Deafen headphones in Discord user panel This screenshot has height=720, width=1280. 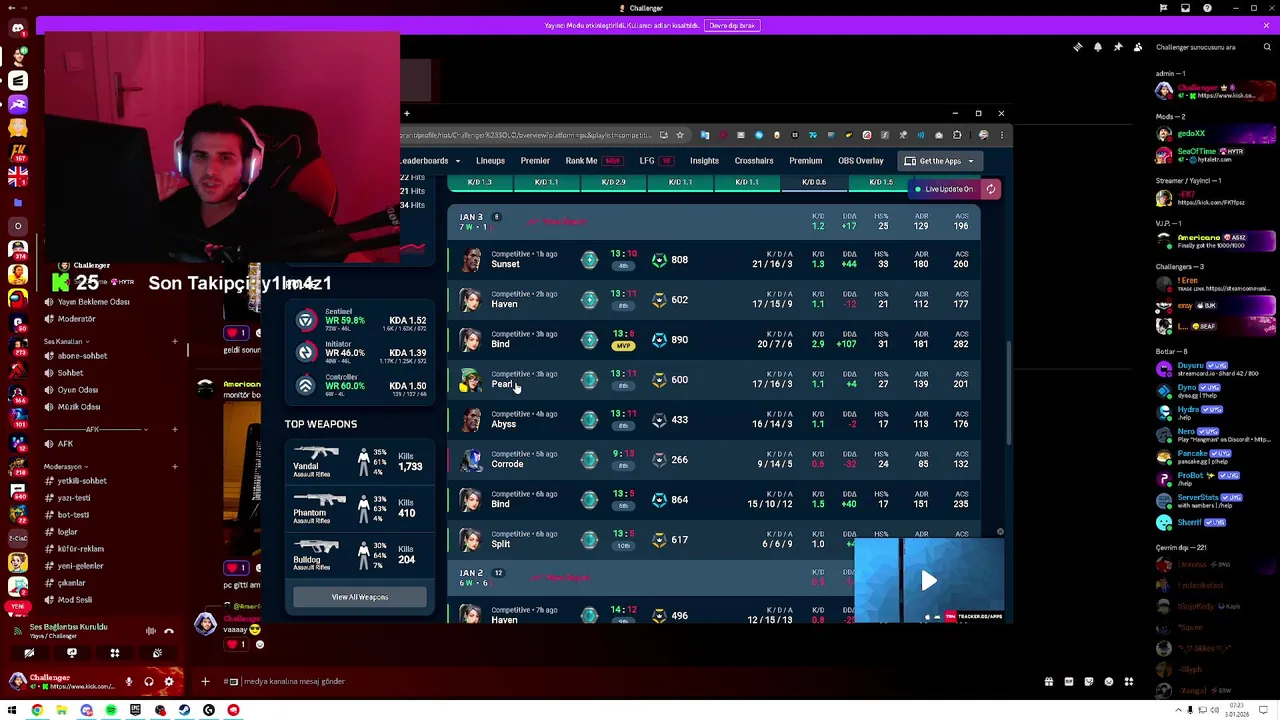coord(148,682)
